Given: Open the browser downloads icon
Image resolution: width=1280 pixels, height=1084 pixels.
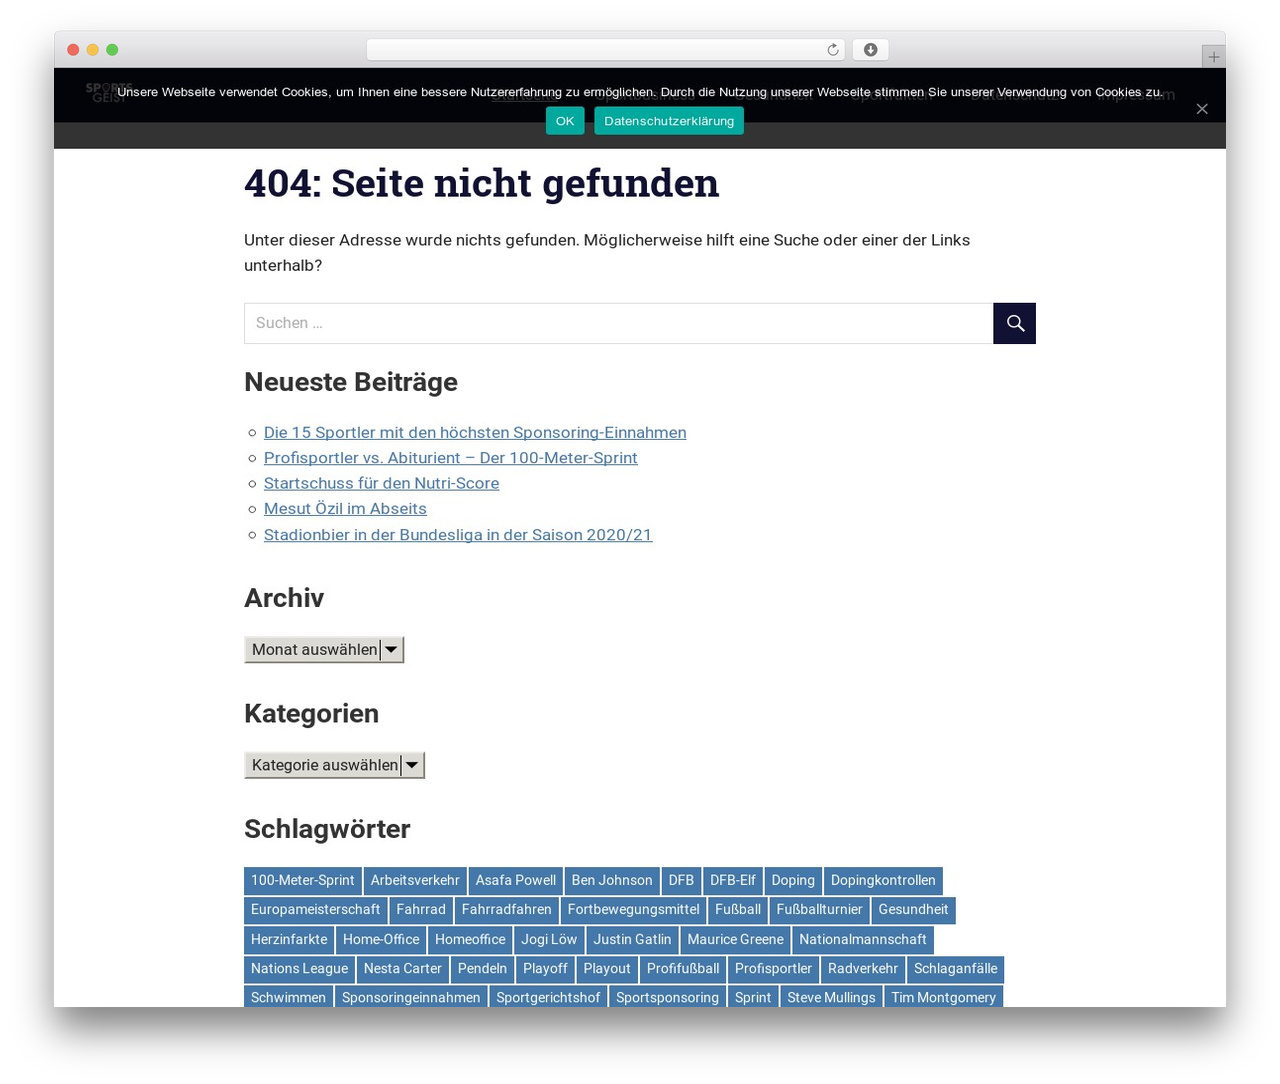Looking at the screenshot, I should [870, 50].
